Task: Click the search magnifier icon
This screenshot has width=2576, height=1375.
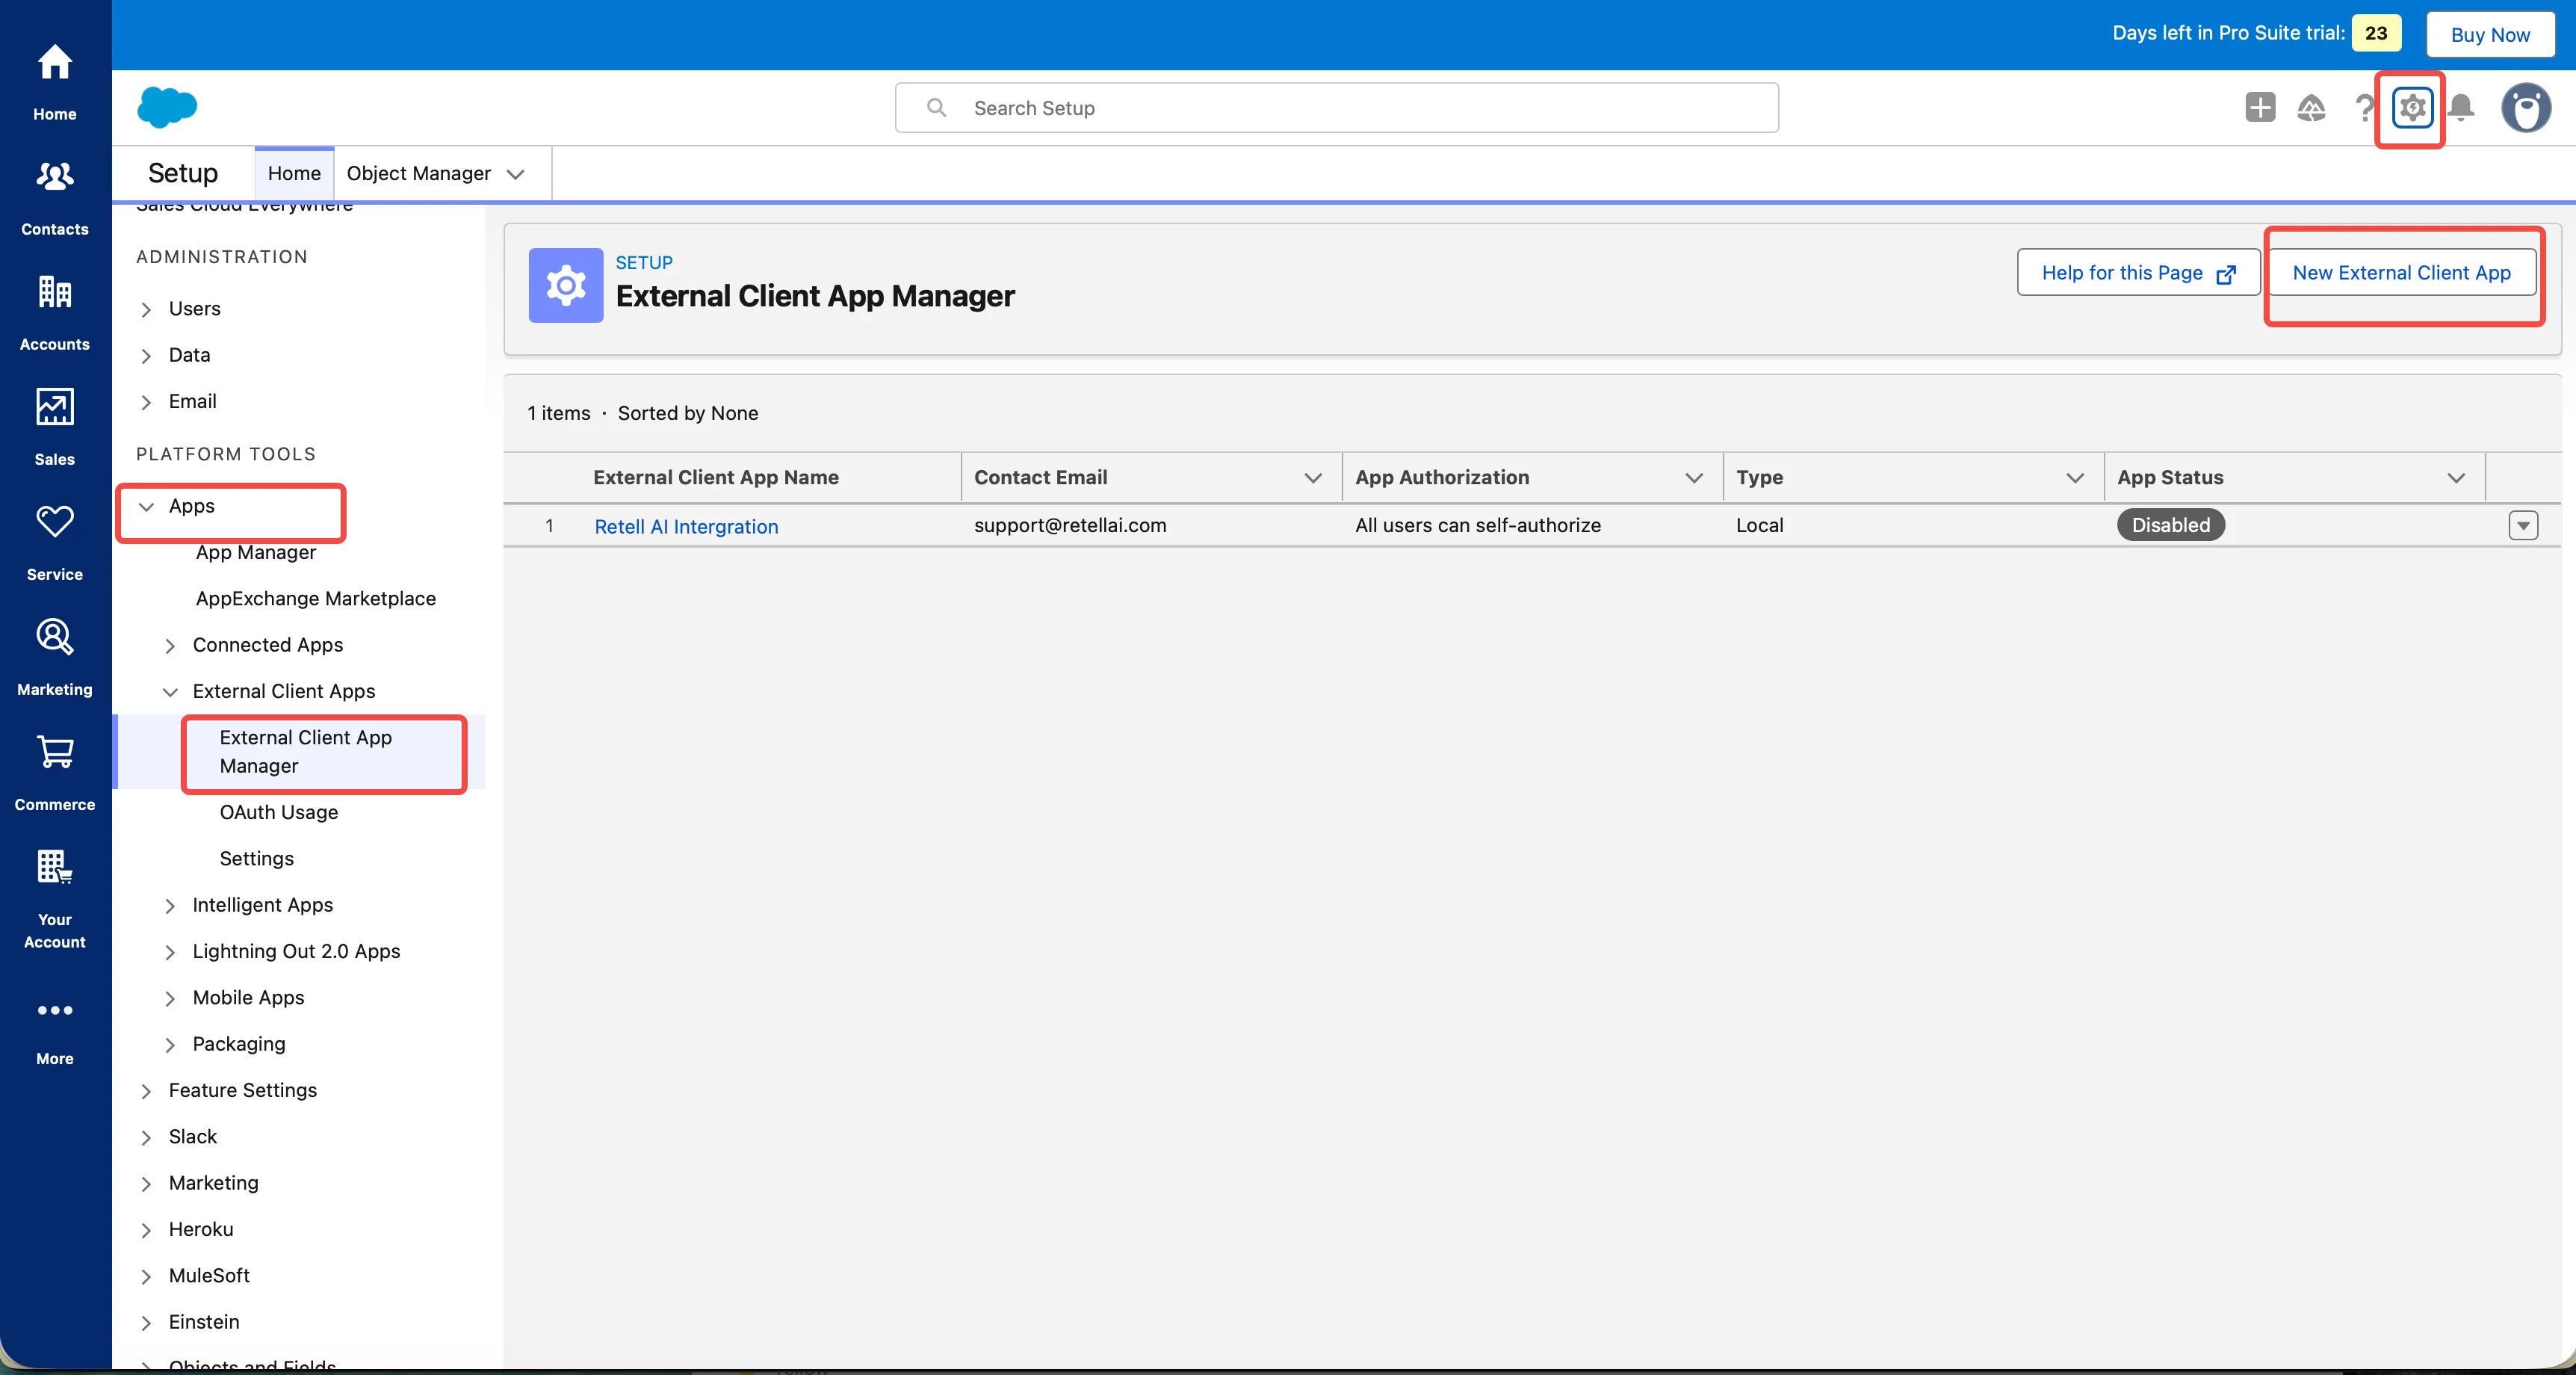Action: 936,107
